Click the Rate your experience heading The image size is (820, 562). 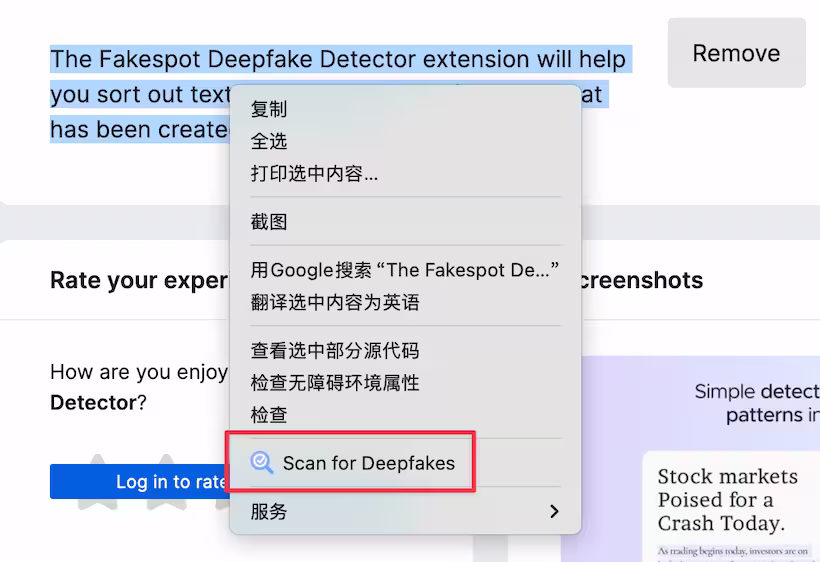point(139,280)
